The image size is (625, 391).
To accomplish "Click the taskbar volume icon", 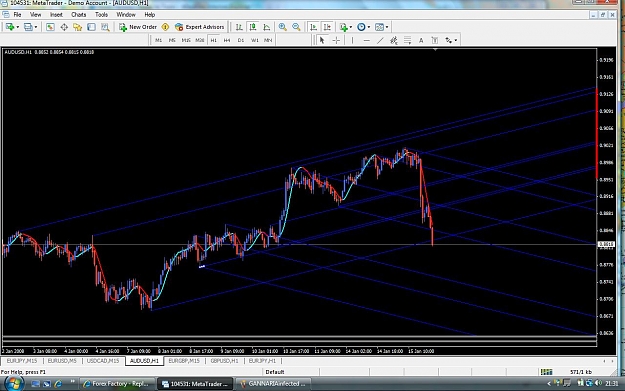I will 598,383.
